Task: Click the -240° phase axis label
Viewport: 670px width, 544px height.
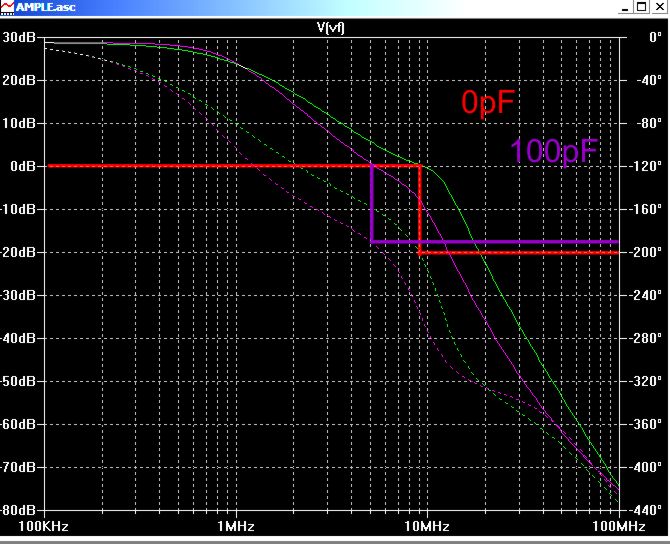Action: [x=646, y=295]
